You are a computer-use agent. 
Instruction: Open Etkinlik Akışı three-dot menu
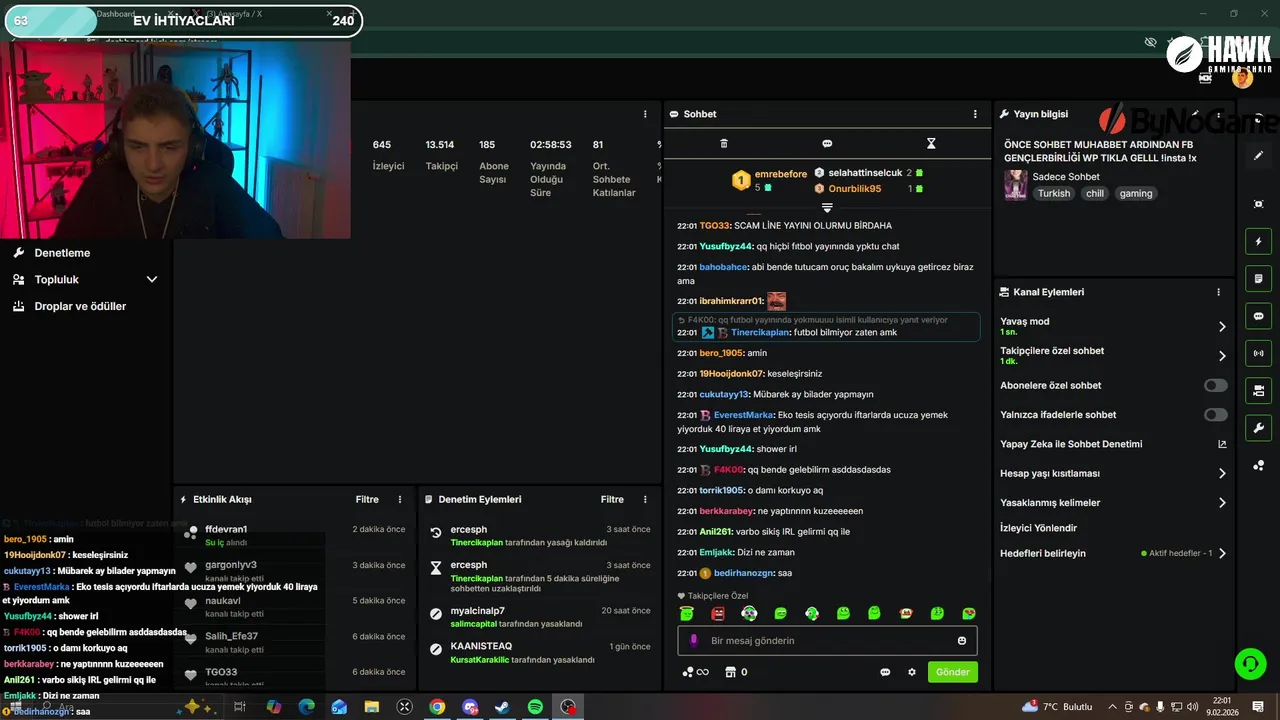click(400, 499)
